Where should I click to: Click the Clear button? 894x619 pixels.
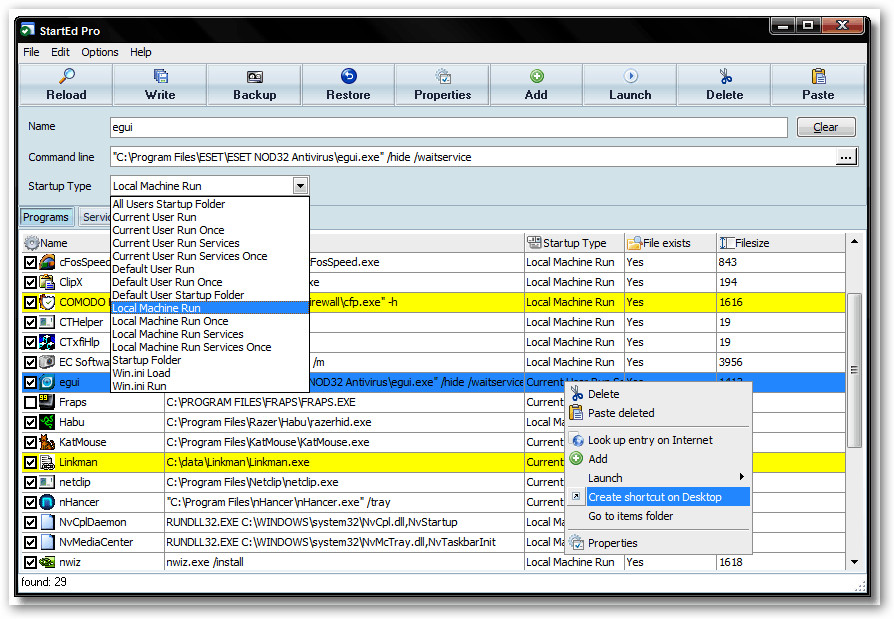[826, 127]
